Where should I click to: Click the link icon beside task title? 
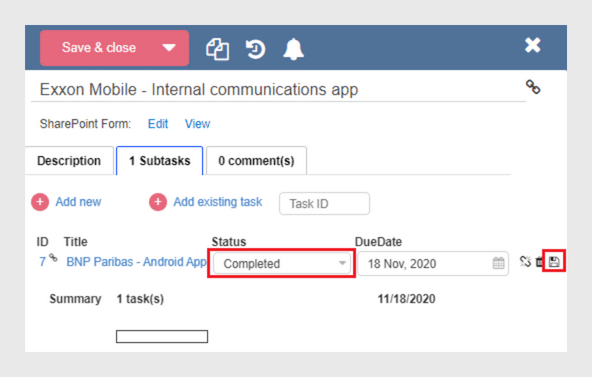click(533, 87)
